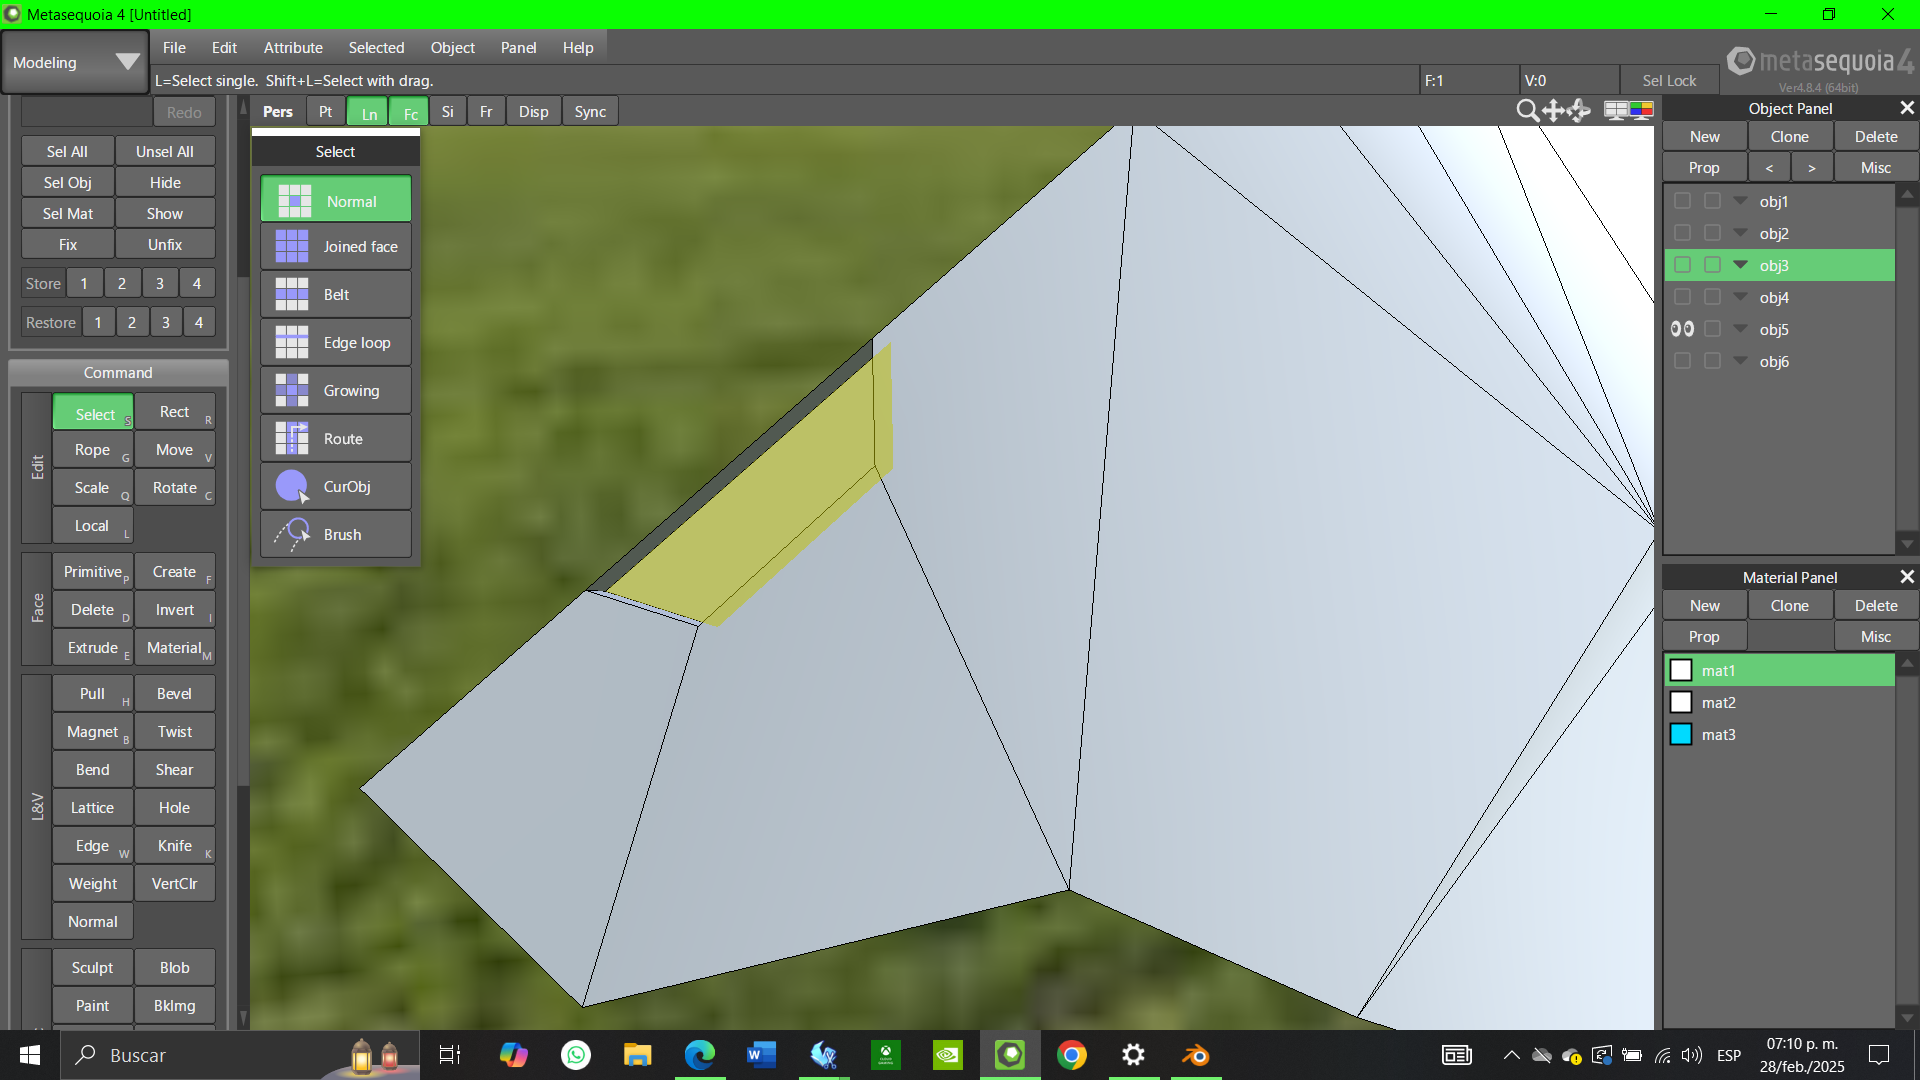Toggle visibility checkbox for obj1
The width and height of the screenshot is (1920, 1080).
[1682, 201]
